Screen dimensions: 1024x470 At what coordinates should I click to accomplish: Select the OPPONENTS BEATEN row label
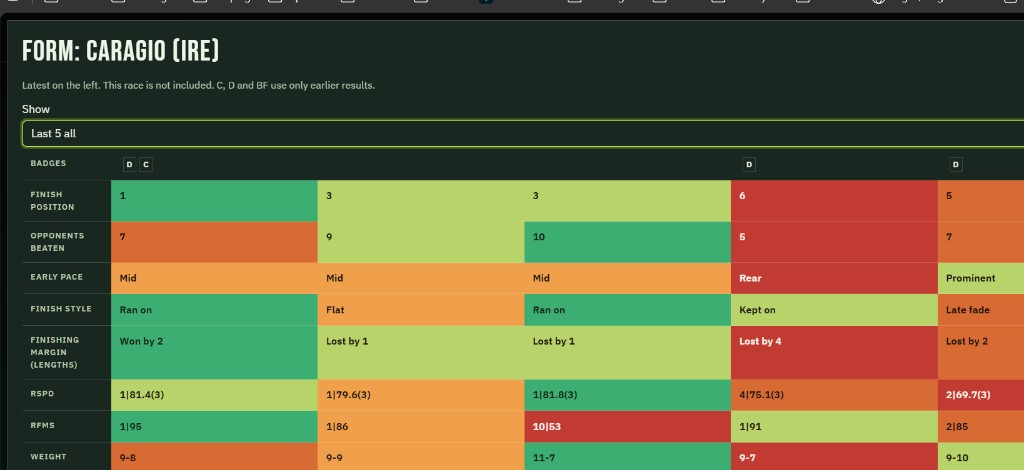coord(57,242)
